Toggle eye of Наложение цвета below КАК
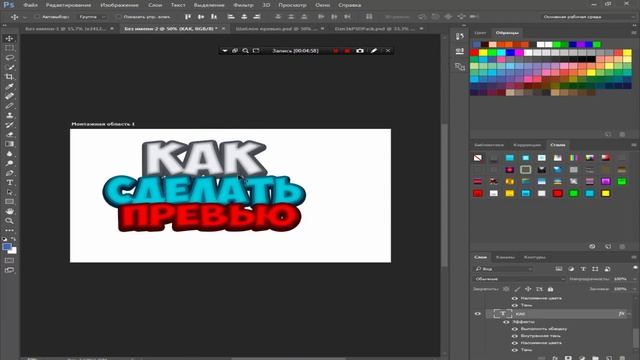This screenshot has width=640, height=360. pos(514,343)
